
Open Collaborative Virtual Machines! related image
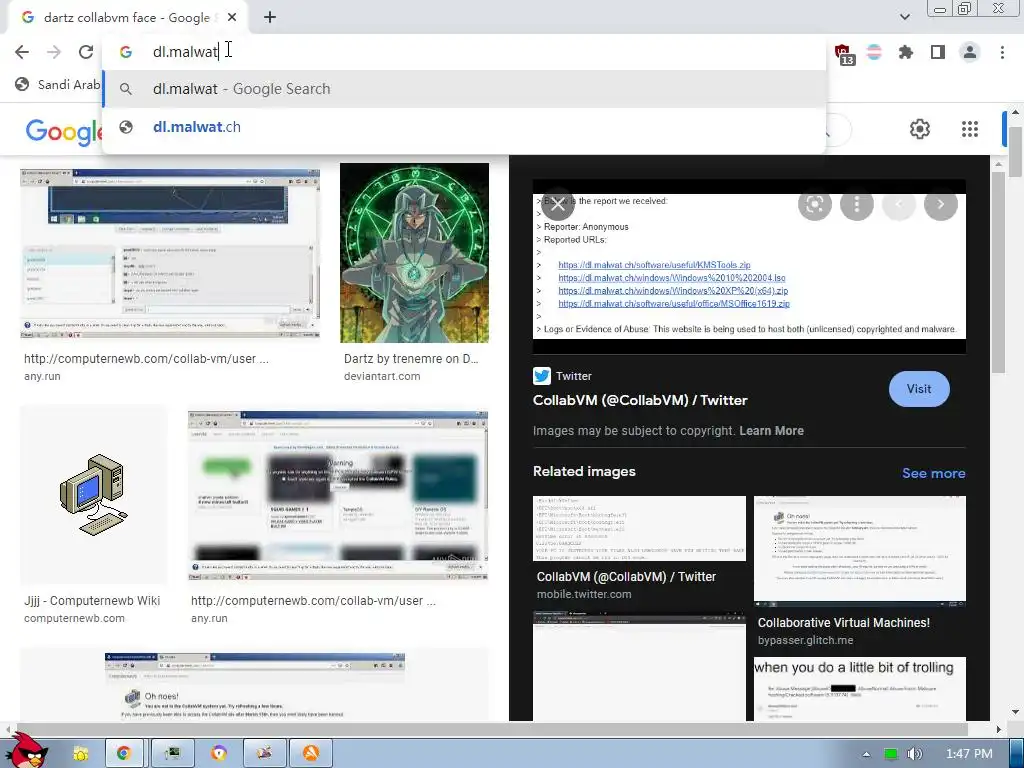point(859,549)
